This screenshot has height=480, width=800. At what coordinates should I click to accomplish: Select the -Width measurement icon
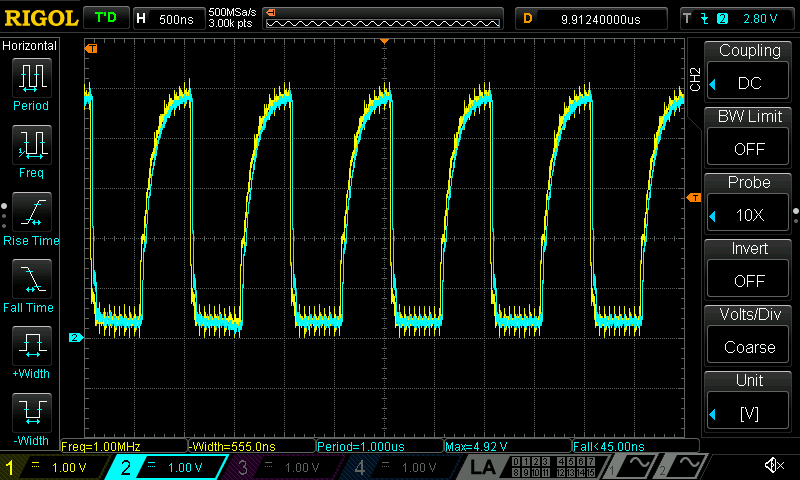point(32,413)
